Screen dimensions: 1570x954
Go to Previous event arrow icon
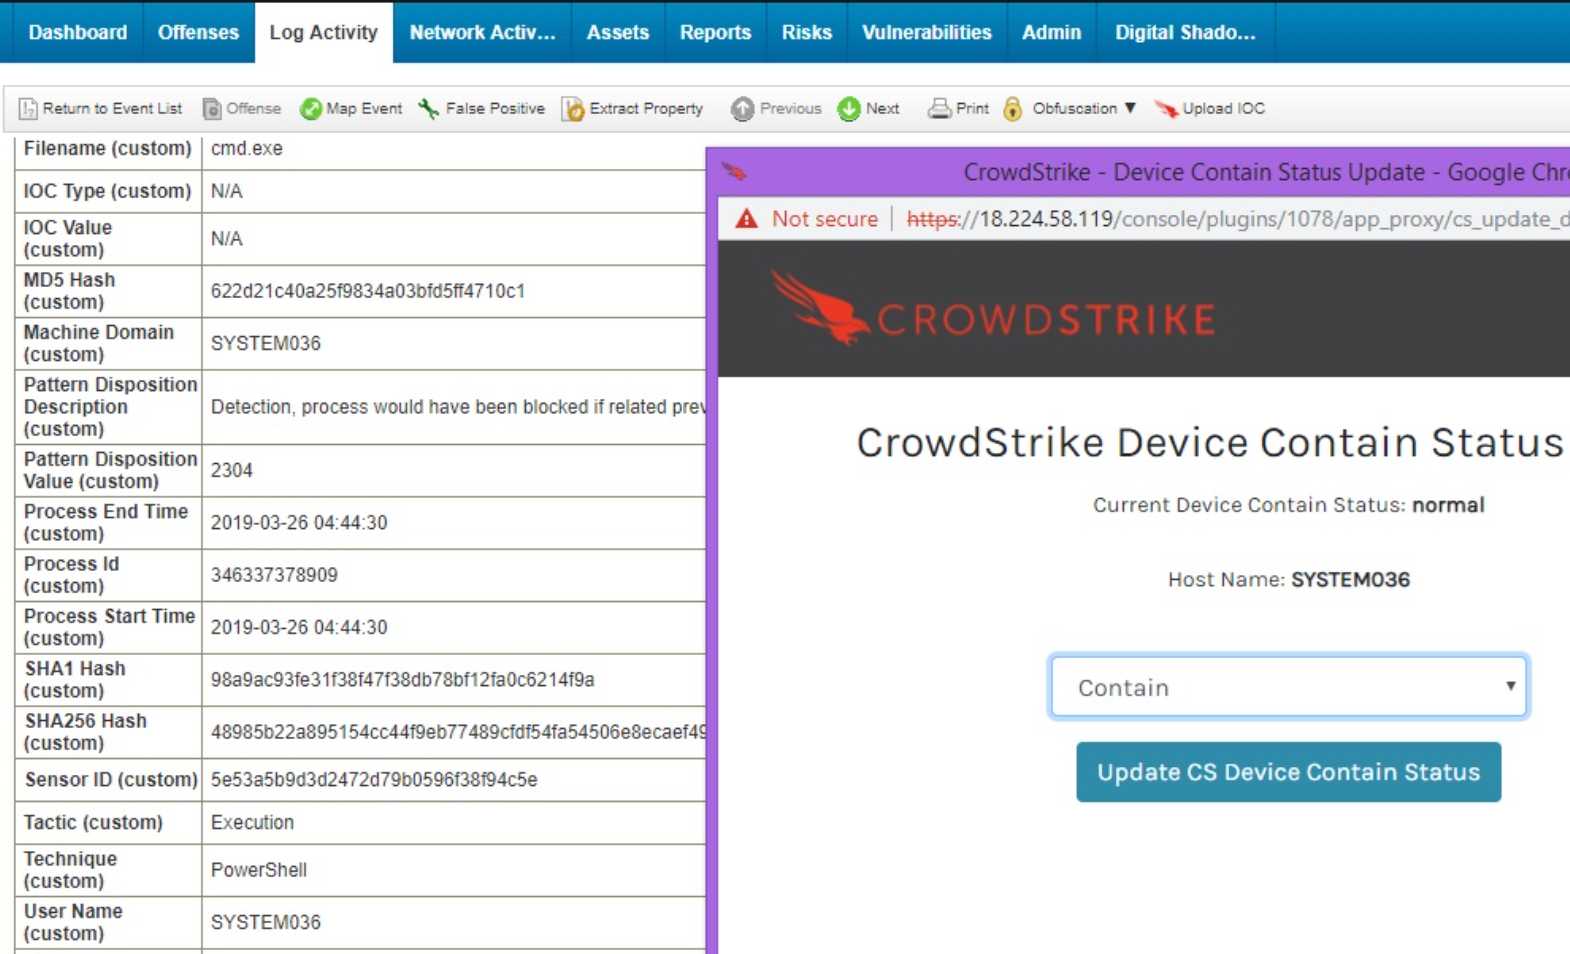click(742, 109)
